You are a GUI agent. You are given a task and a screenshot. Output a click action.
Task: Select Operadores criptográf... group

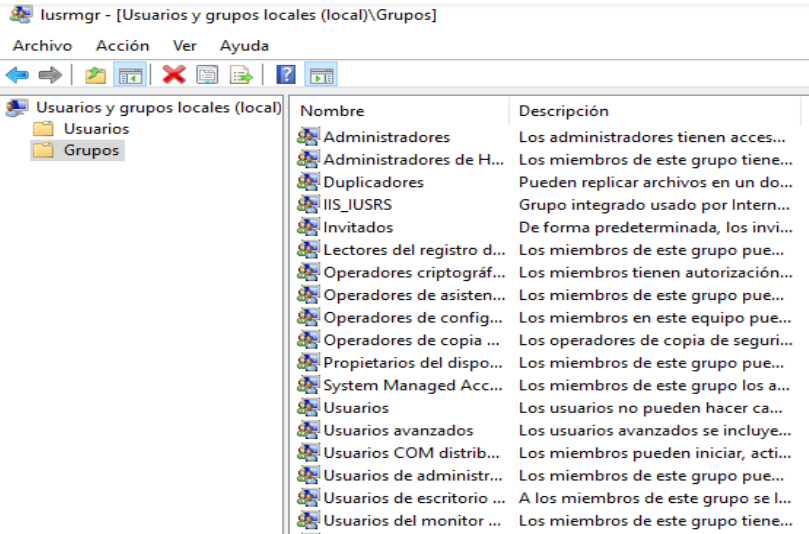[x=414, y=272]
